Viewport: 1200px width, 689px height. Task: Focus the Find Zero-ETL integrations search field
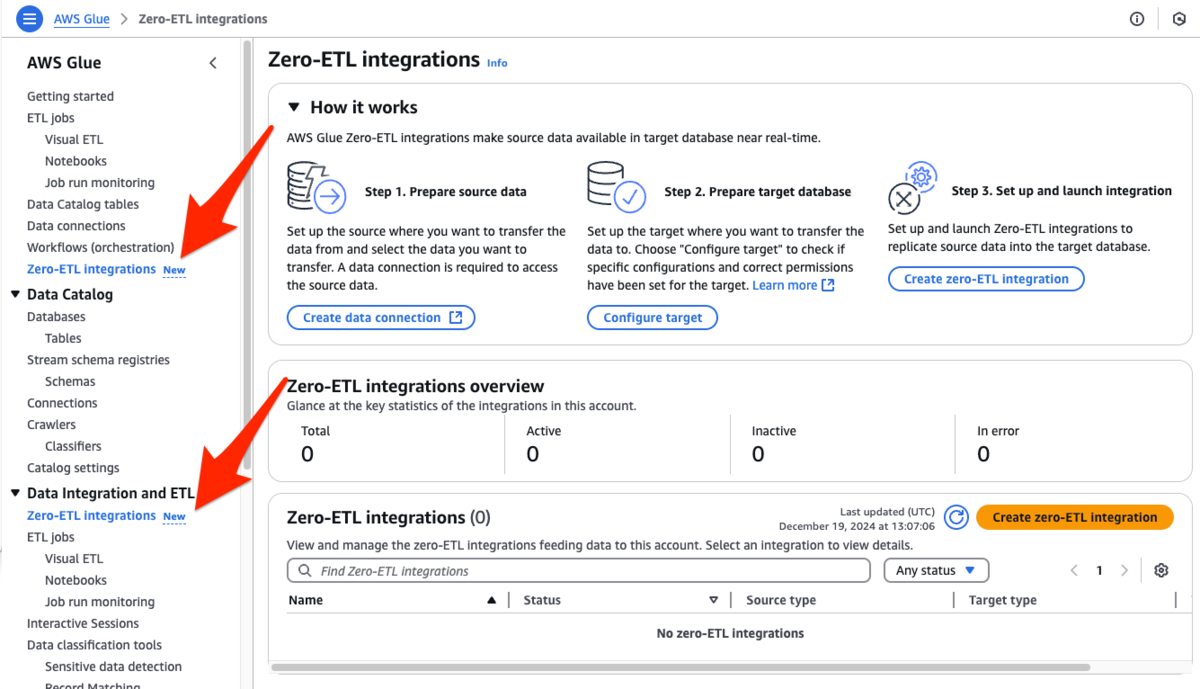coord(578,571)
